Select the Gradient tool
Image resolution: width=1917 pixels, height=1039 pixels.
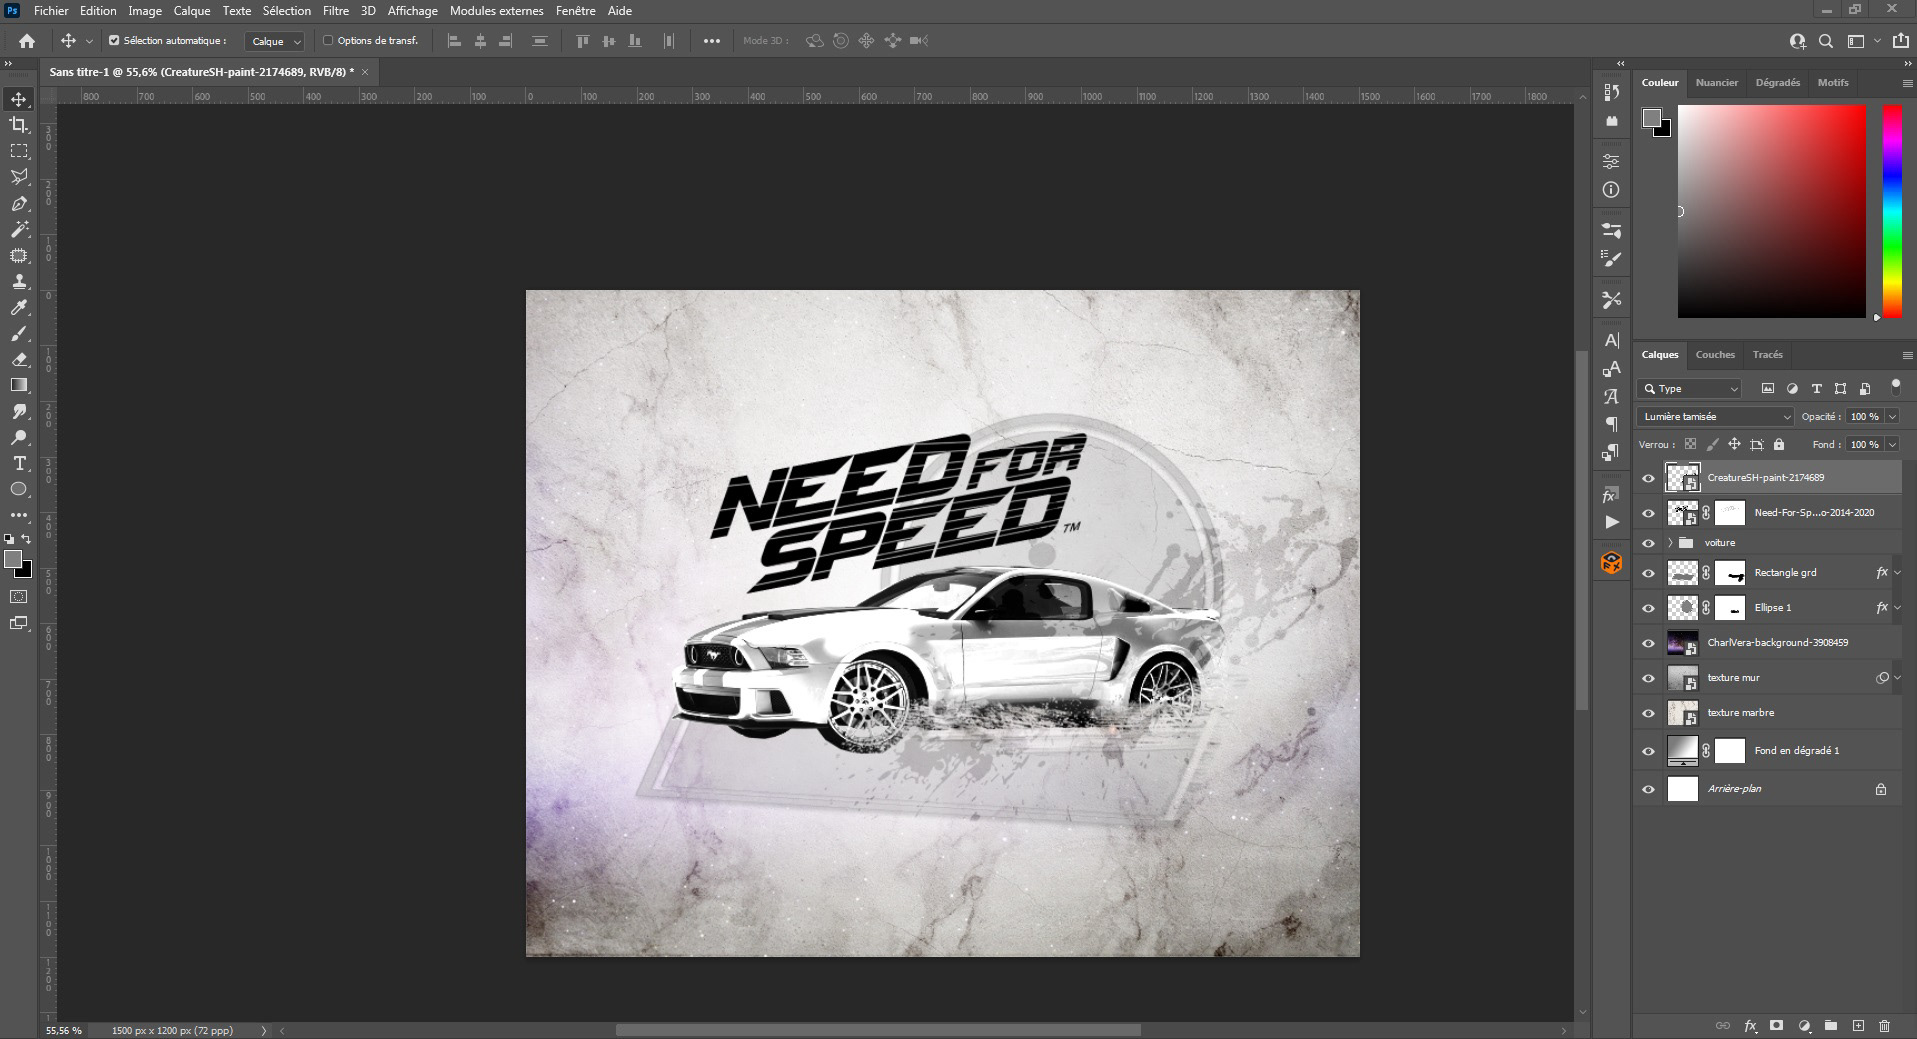19,386
